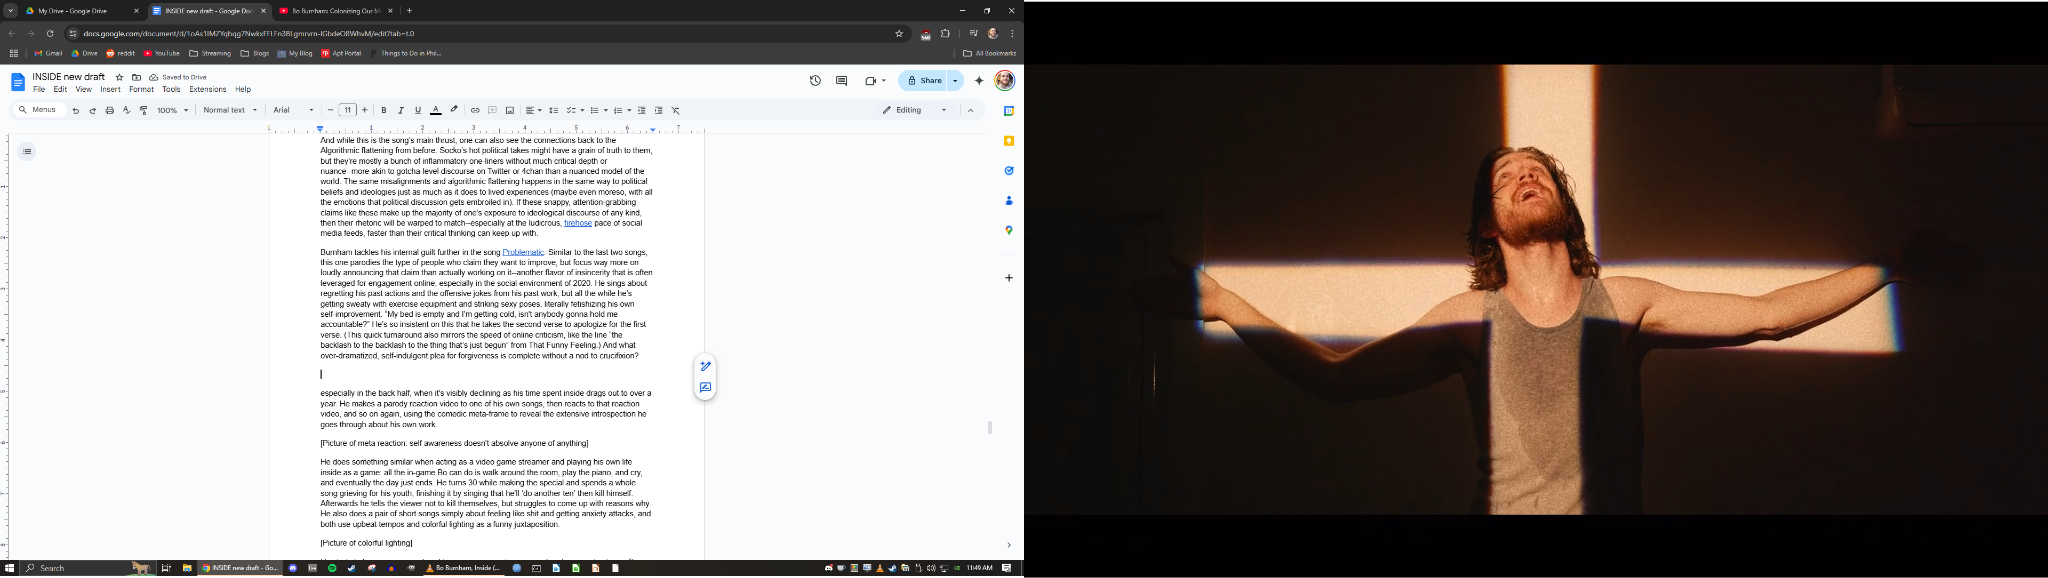Star the INSIDE new draft document
The image size is (2048, 578).
coord(120,77)
